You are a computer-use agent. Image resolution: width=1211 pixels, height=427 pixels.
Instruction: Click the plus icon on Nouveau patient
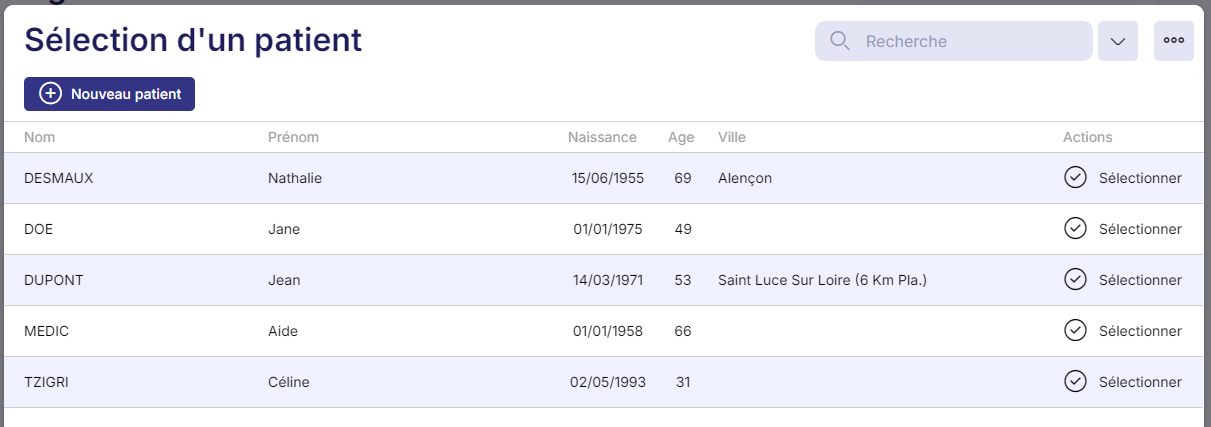point(50,94)
